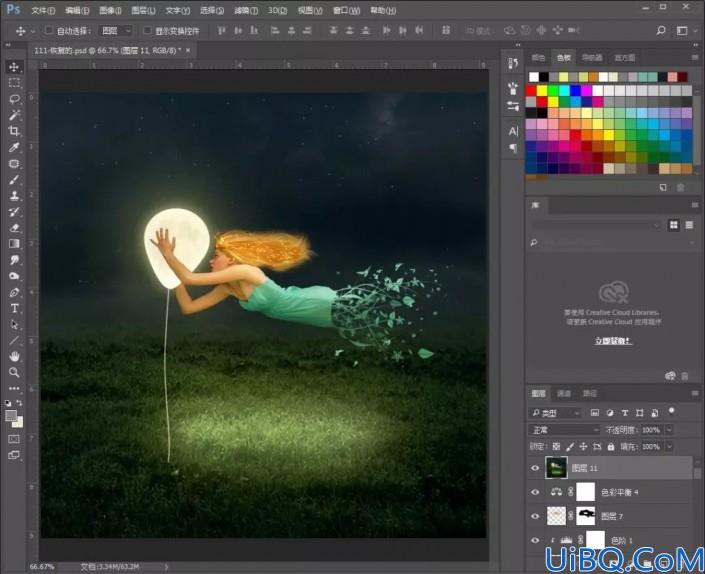Image resolution: width=705 pixels, height=574 pixels.
Task: Select the Gradient tool
Action: [14, 244]
